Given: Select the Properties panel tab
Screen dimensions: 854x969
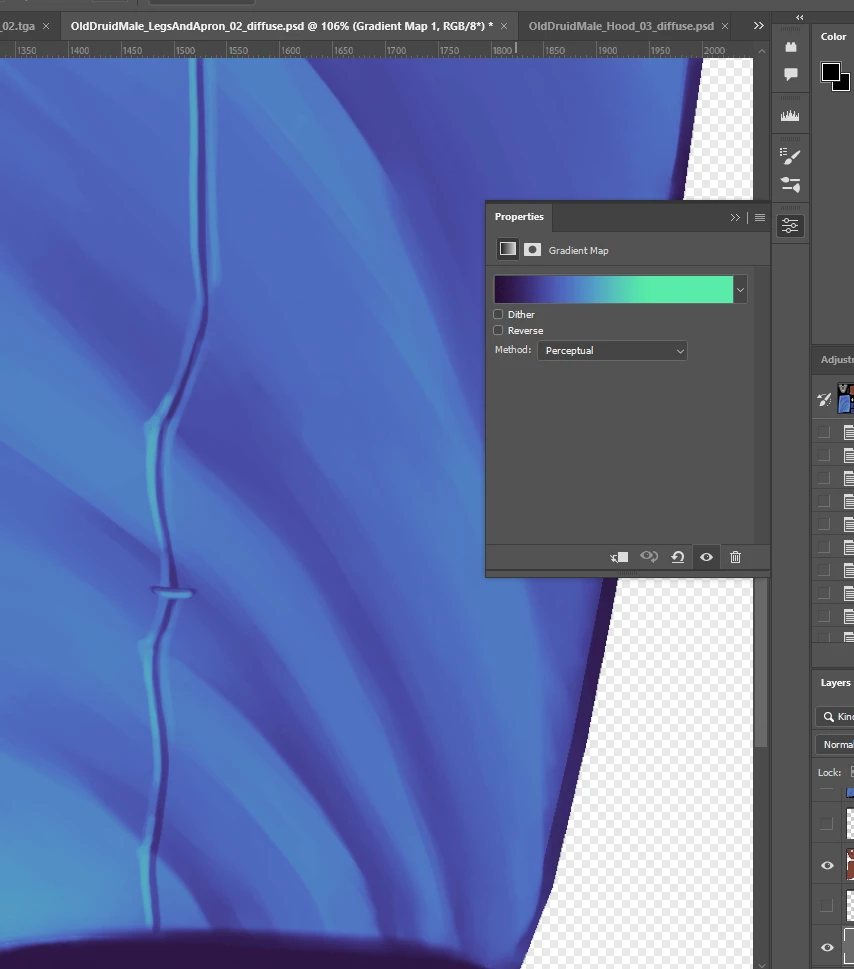Looking at the screenshot, I should click(x=519, y=217).
